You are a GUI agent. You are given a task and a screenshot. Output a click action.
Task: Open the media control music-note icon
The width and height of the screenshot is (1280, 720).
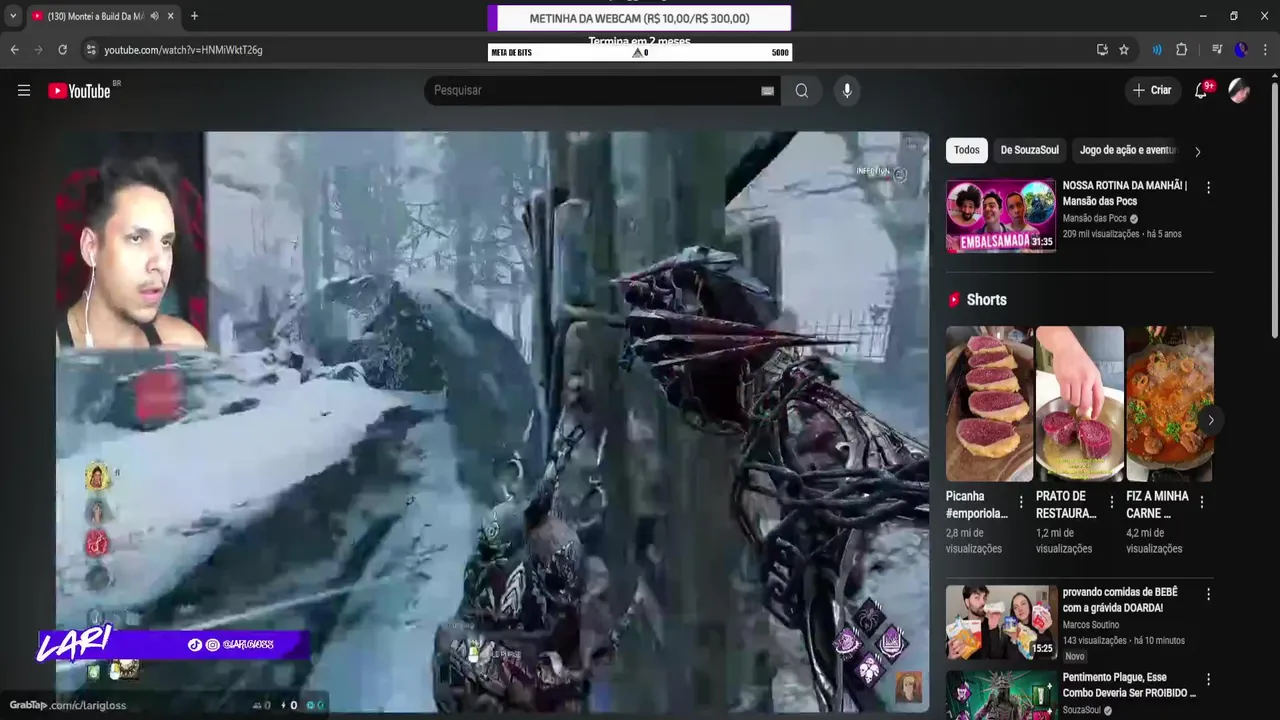point(1217,50)
